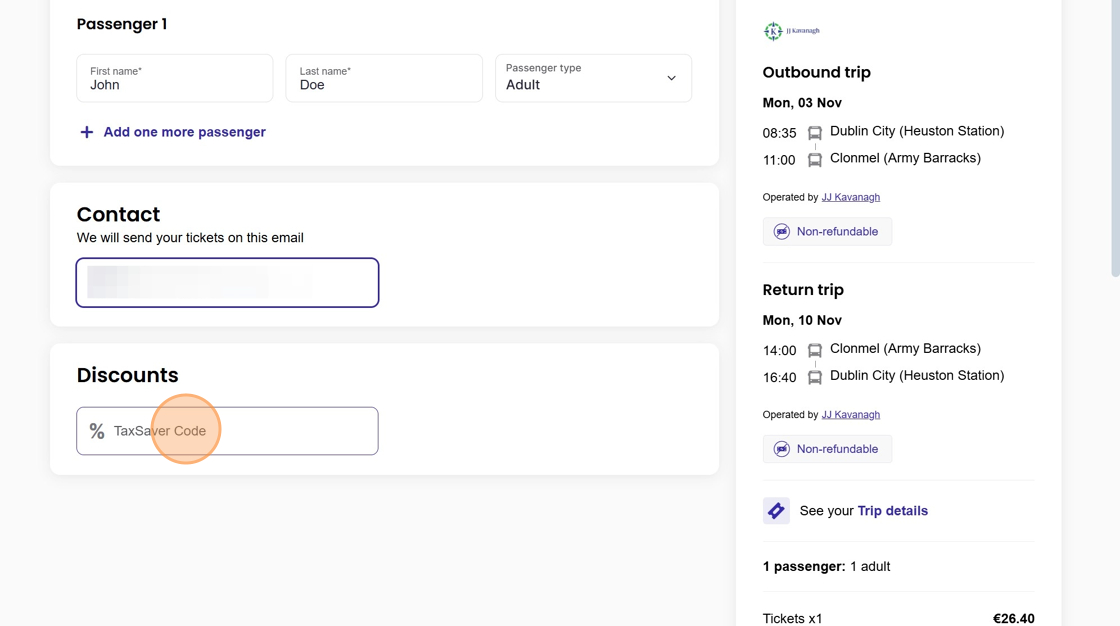Click the outbound Dublin City bus stop icon
1120x626 pixels.
pos(815,133)
